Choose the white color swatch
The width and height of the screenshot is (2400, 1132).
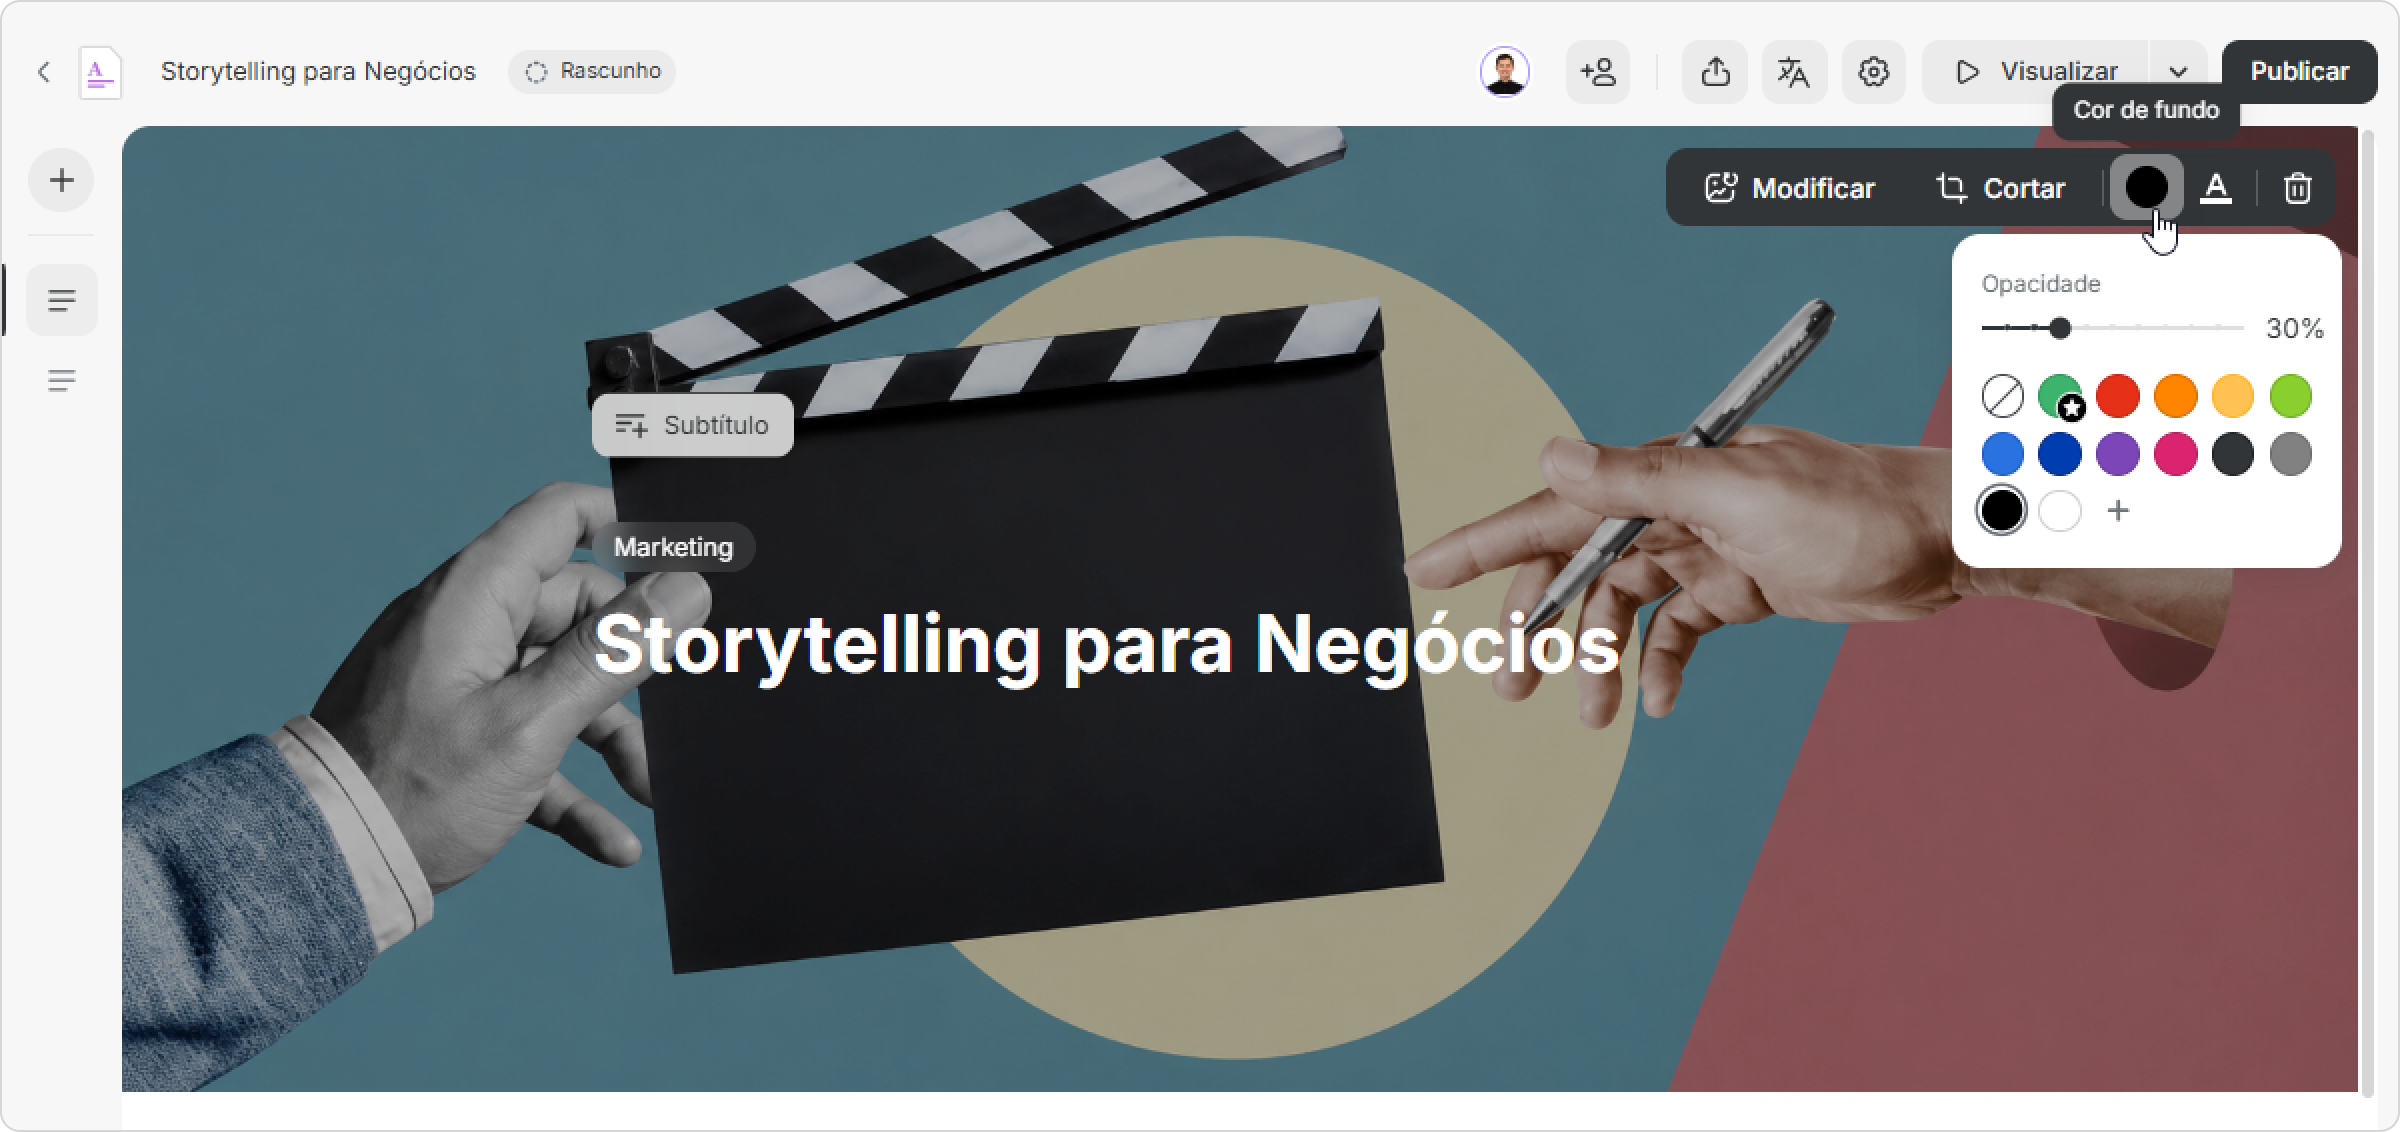[x=2060, y=511]
